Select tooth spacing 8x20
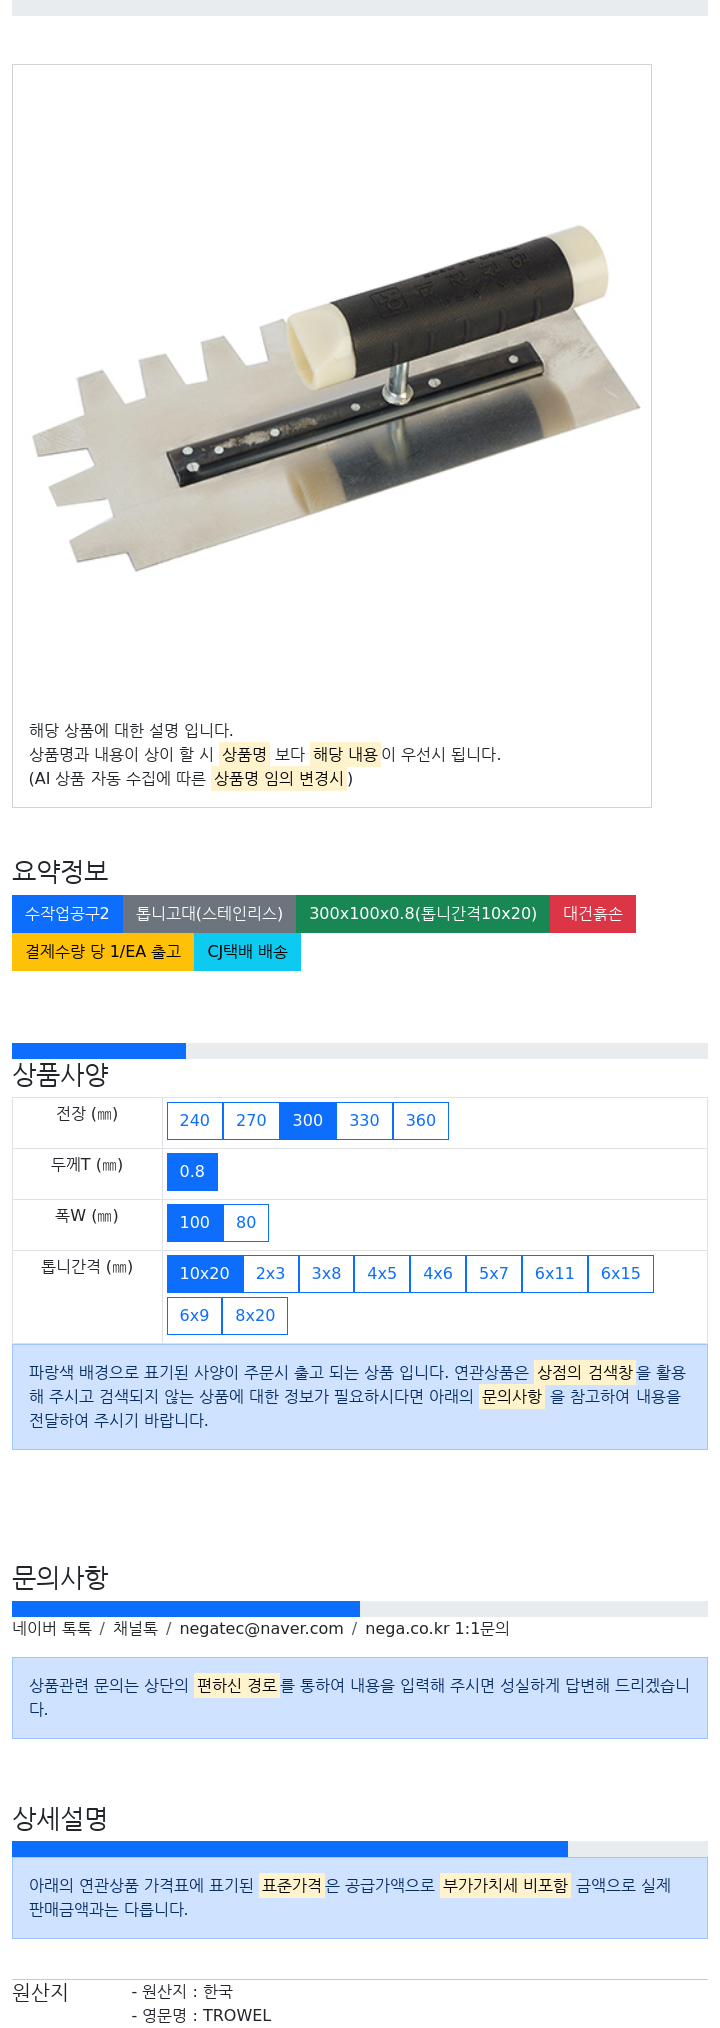720x2028 pixels. [x=255, y=1315]
